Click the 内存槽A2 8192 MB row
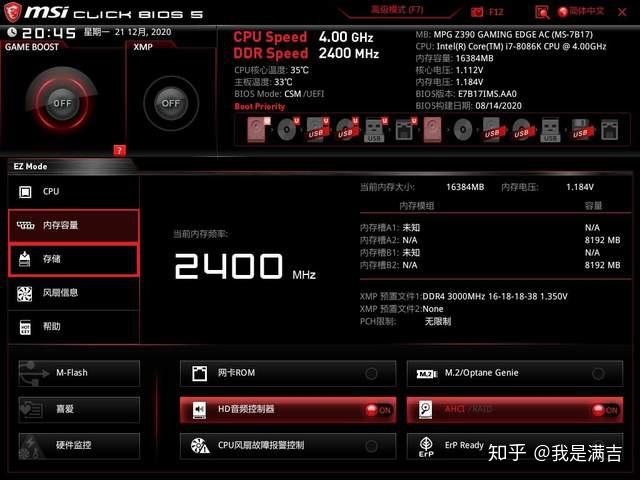Screen dimensions: 640x480 tap(490, 240)
